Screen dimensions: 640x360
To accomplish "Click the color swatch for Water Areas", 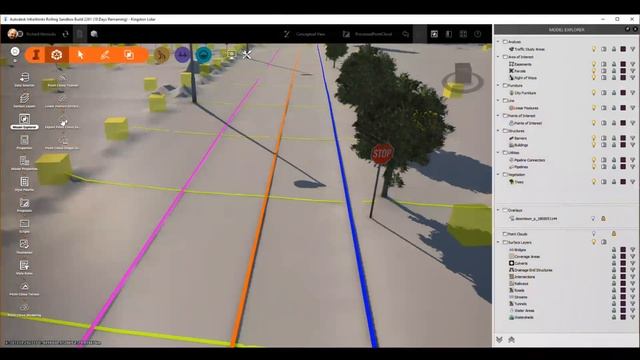I will 623,311.
